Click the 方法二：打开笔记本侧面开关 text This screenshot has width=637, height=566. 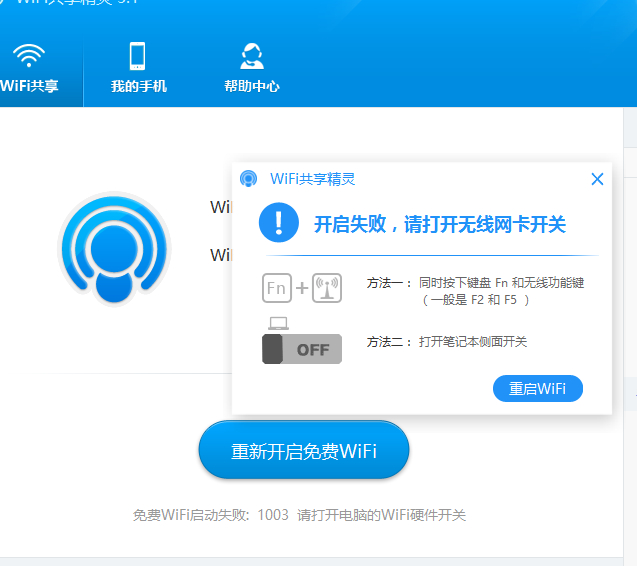pyautogui.click(x=446, y=342)
